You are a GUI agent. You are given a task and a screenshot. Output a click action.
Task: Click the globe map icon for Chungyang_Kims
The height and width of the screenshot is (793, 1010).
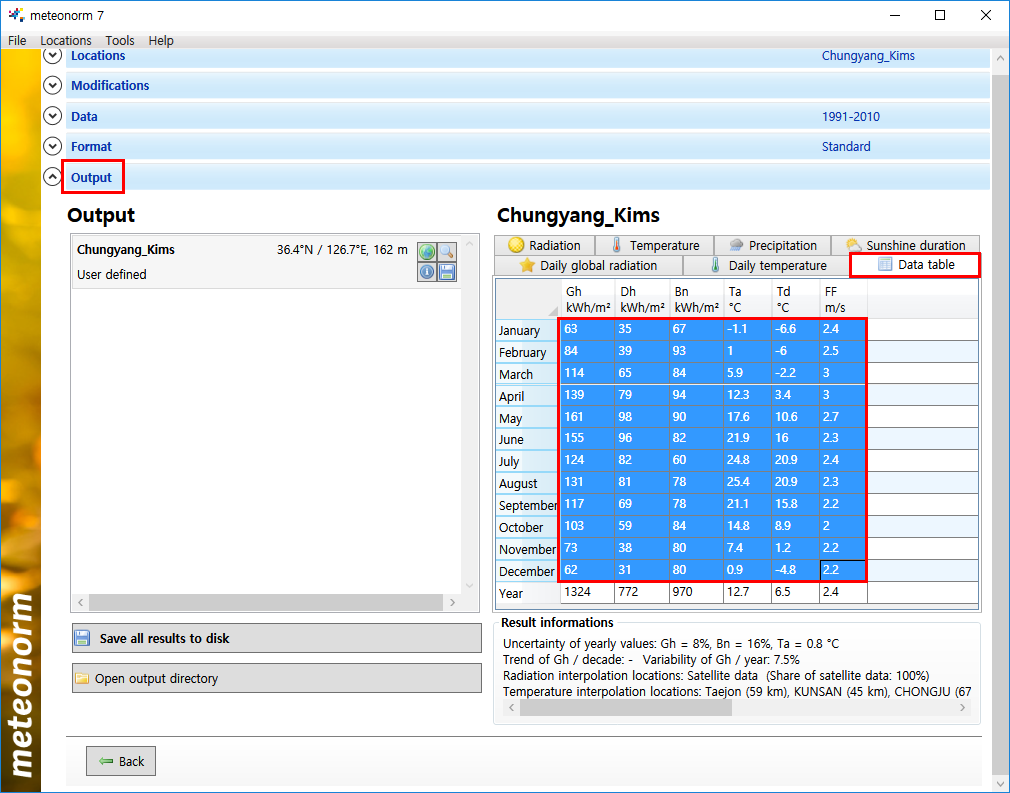(x=427, y=252)
